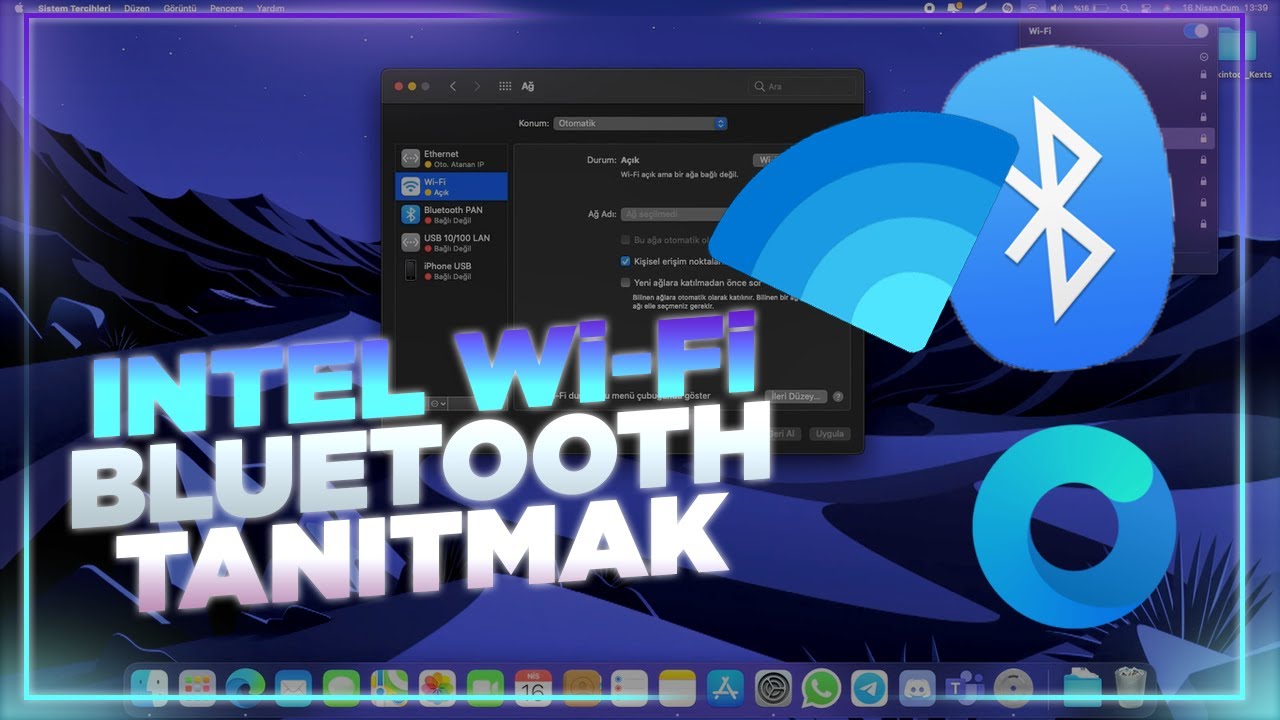The image size is (1280, 720).
Task: Tick the 'Yeni ağlara katılmadan önce sor' checkbox
Action: click(x=625, y=283)
